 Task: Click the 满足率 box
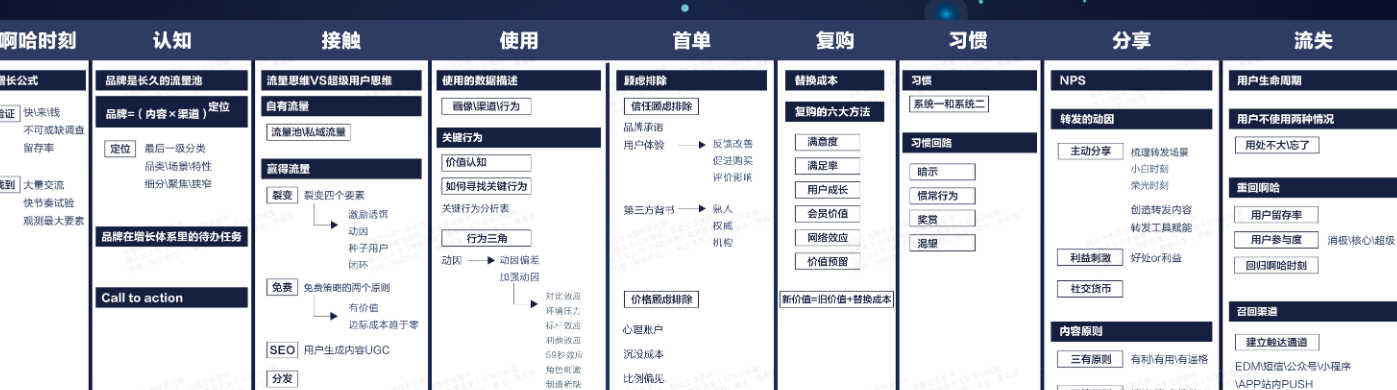[x=828, y=165]
